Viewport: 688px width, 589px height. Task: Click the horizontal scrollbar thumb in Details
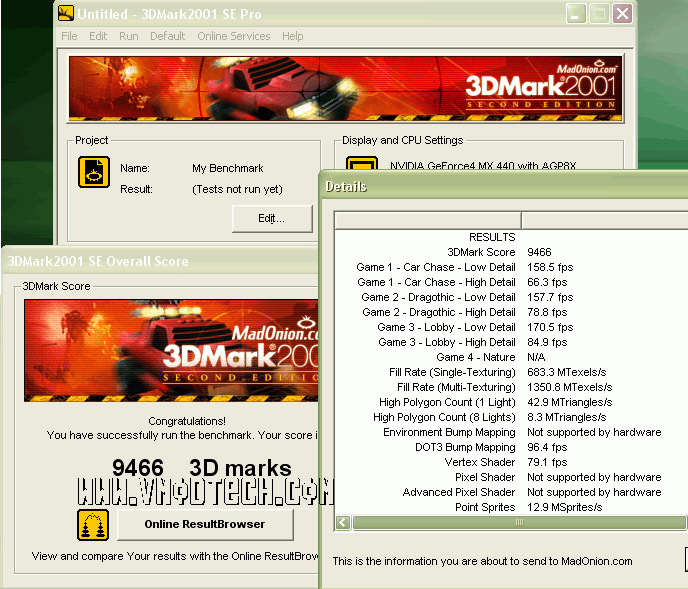(x=519, y=522)
